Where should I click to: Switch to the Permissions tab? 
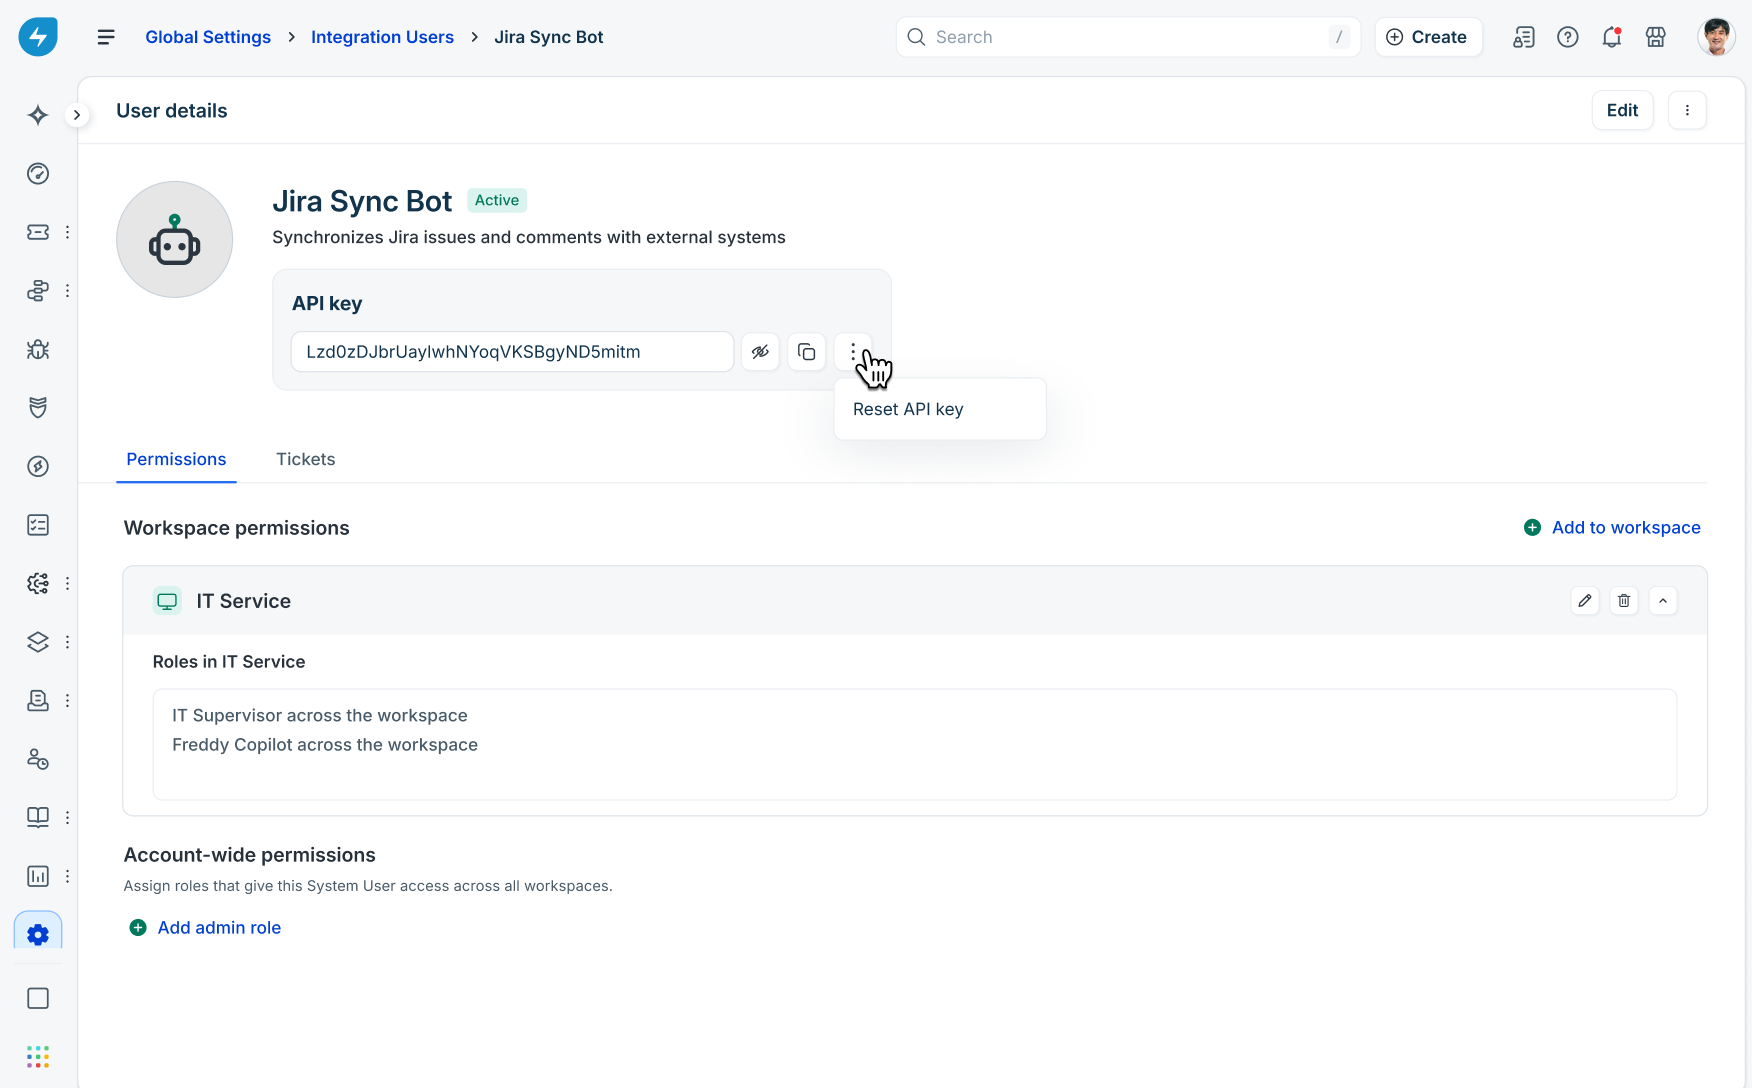tap(176, 459)
